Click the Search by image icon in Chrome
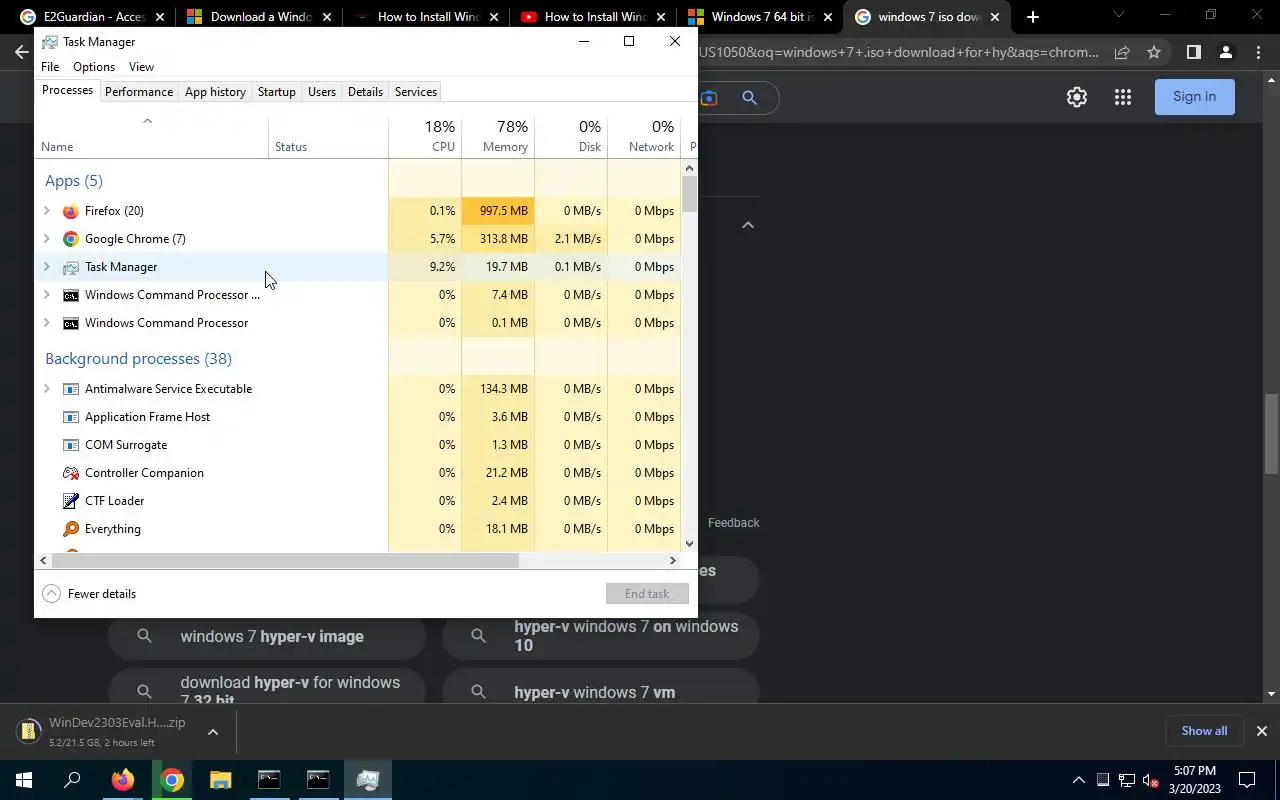Screen dimensions: 1280x800 [x=709, y=97]
